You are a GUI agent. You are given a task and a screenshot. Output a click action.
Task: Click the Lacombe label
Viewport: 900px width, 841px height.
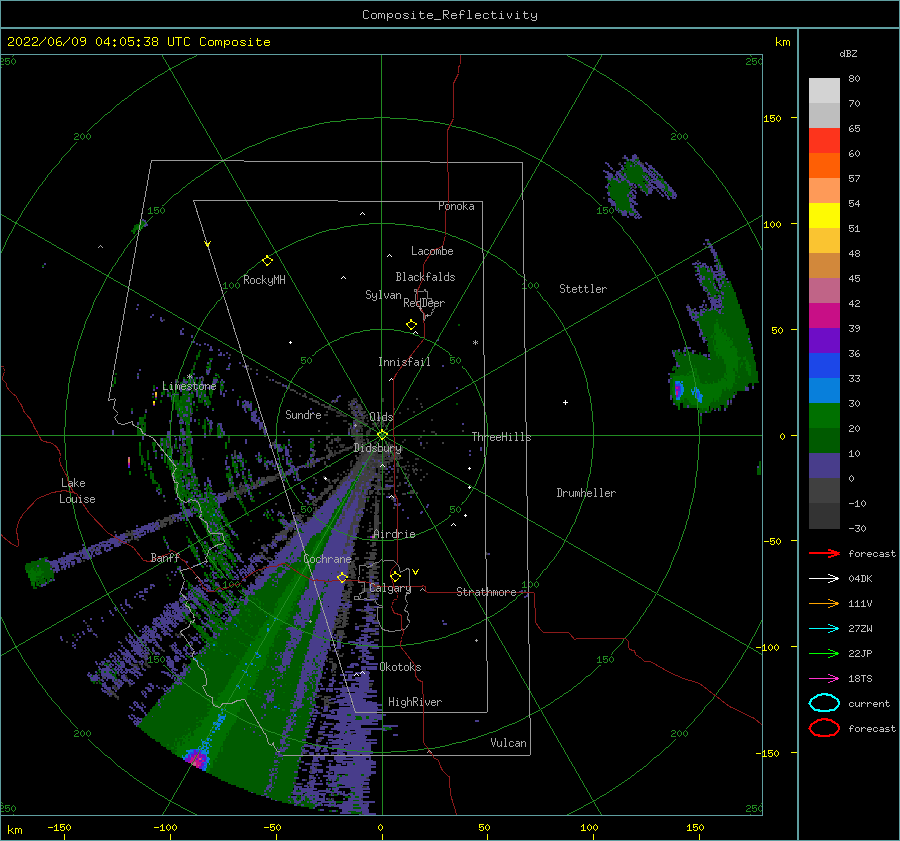432,251
